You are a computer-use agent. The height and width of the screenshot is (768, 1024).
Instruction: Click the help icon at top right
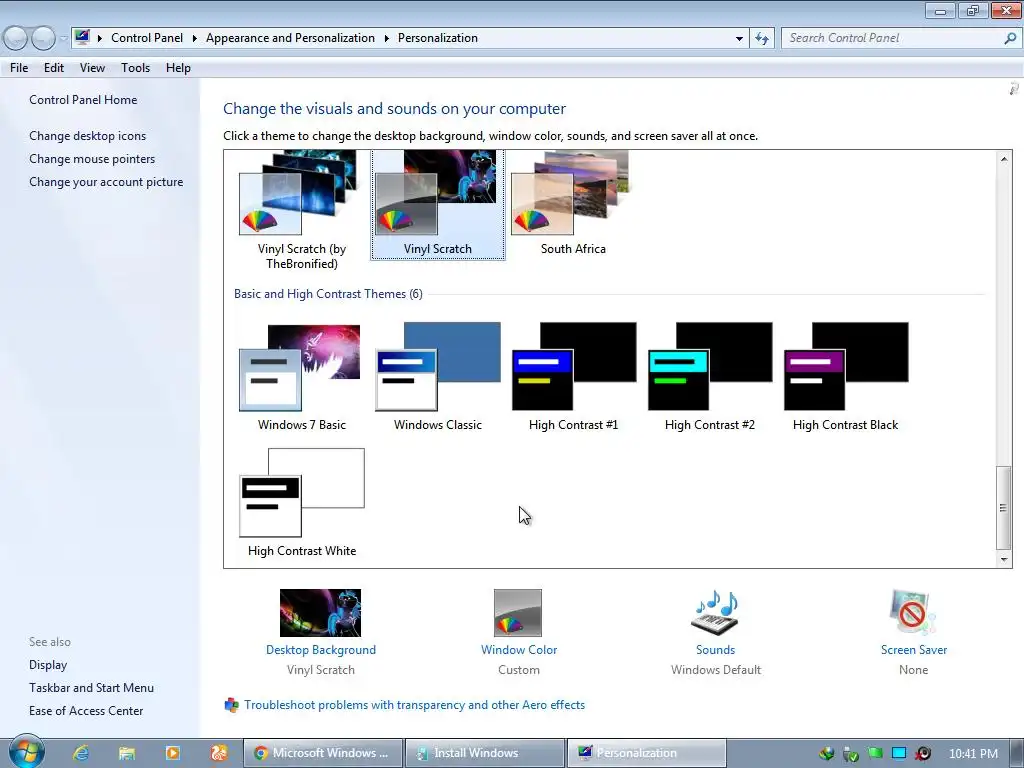pyautogui.click(x=1014, y=88)
